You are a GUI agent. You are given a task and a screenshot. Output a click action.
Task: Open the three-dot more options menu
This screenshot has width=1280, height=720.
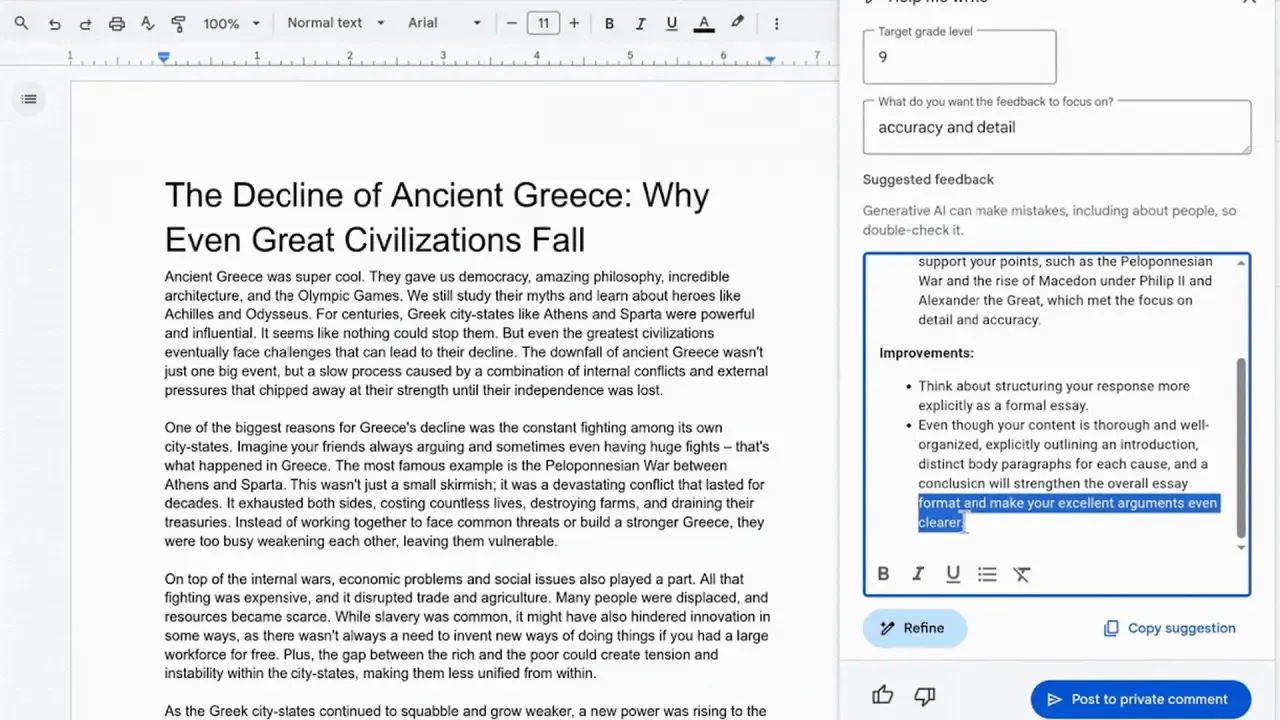pyautogui.click(x=776, y=23)
